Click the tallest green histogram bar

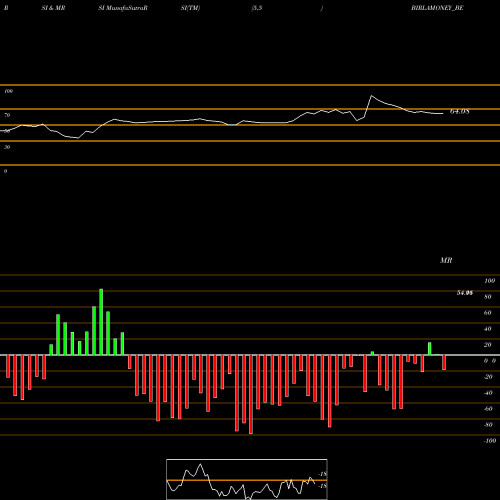(101, 322)
